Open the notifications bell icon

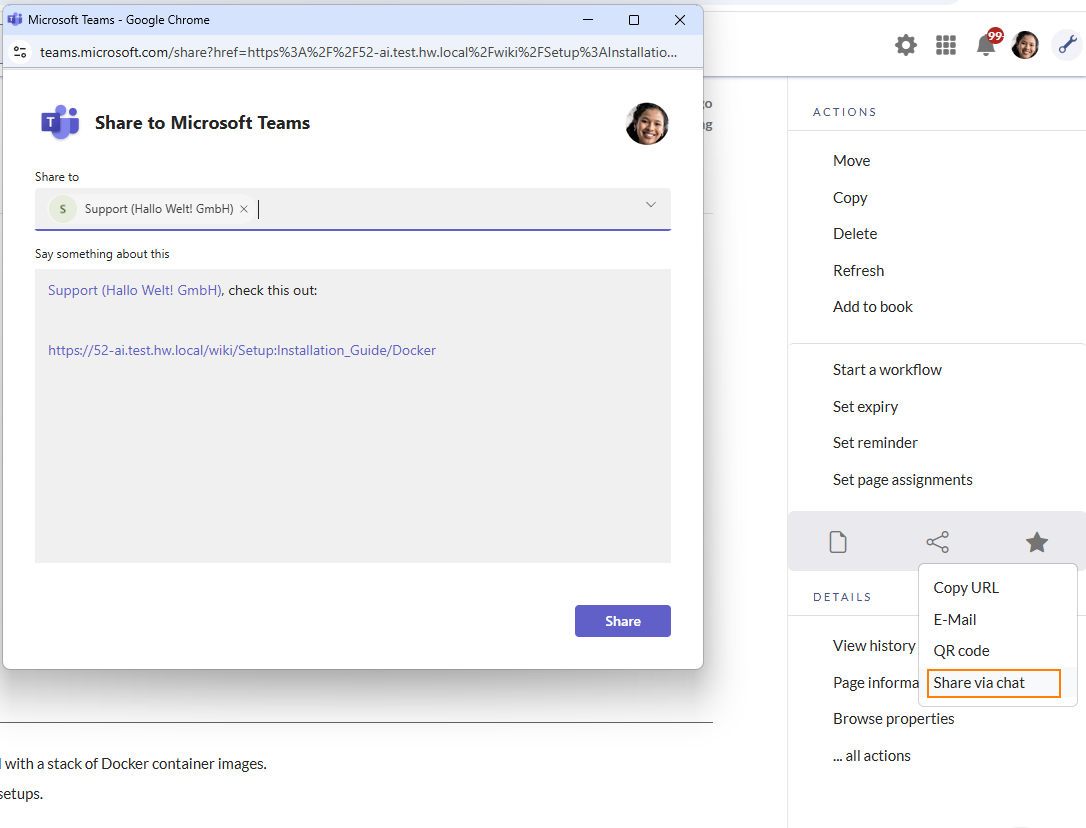(x=986, y=45)
